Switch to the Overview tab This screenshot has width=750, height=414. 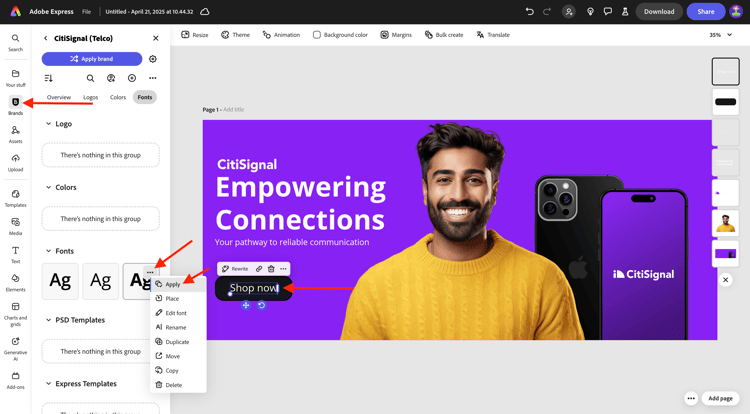(59, 97)
